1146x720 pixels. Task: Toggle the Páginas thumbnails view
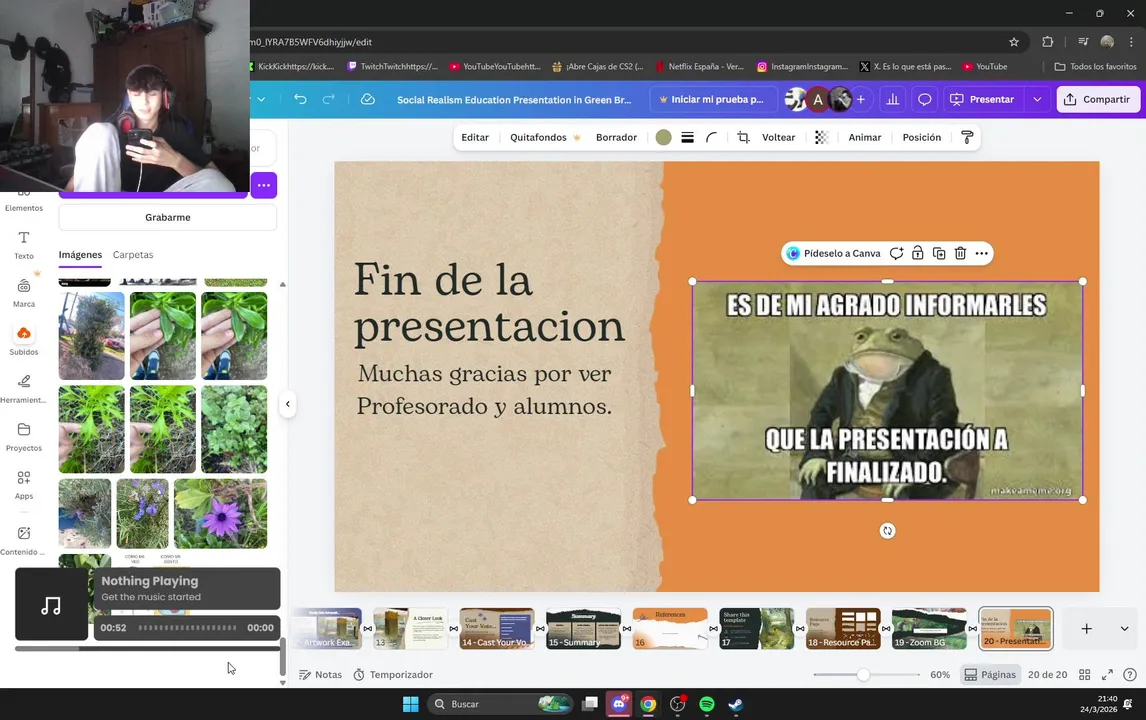990,675
